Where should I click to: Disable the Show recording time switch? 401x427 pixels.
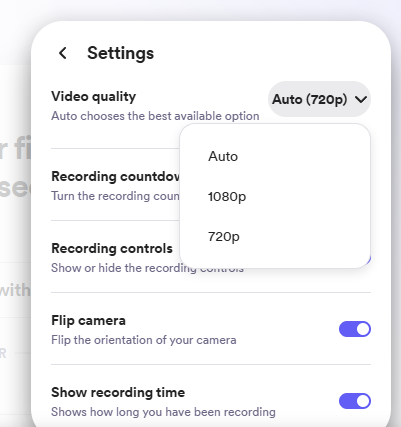(355, 401)
